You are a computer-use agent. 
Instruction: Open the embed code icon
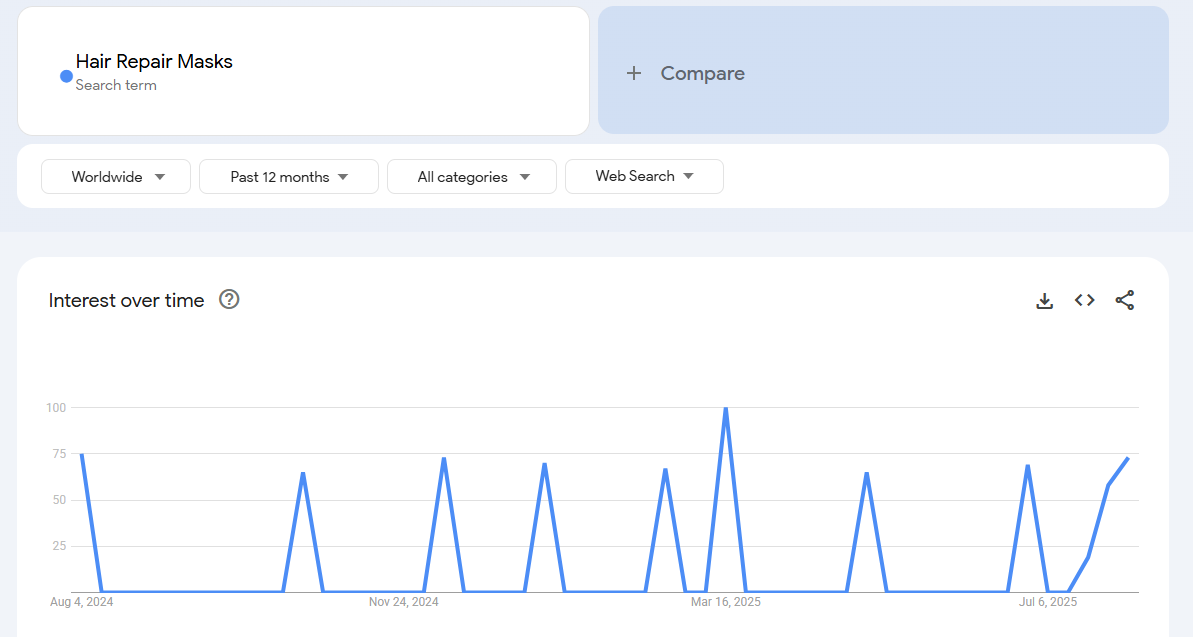[x=1084, y=300]
